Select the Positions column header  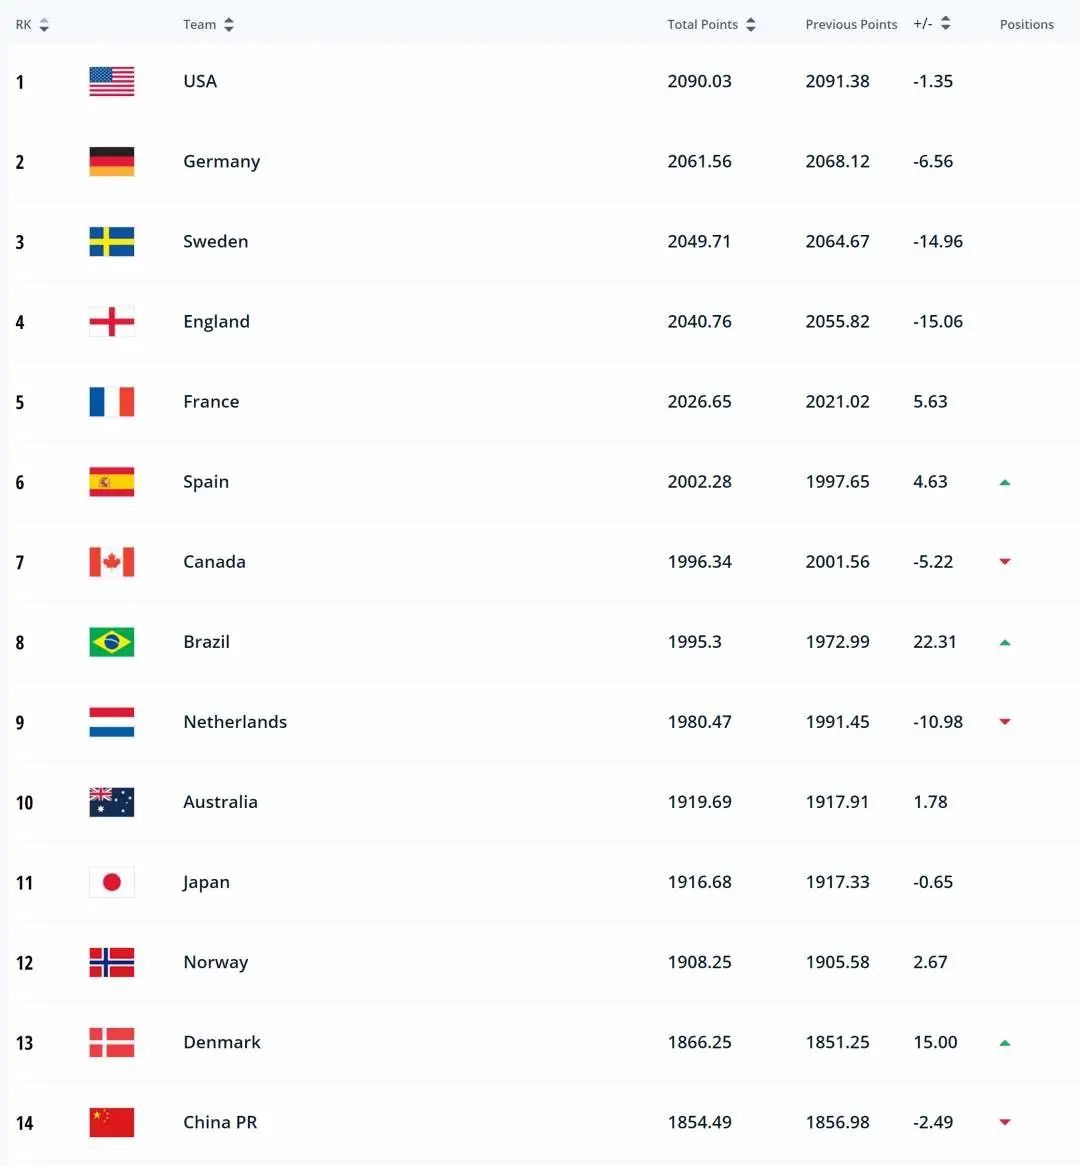(1026, 25)
